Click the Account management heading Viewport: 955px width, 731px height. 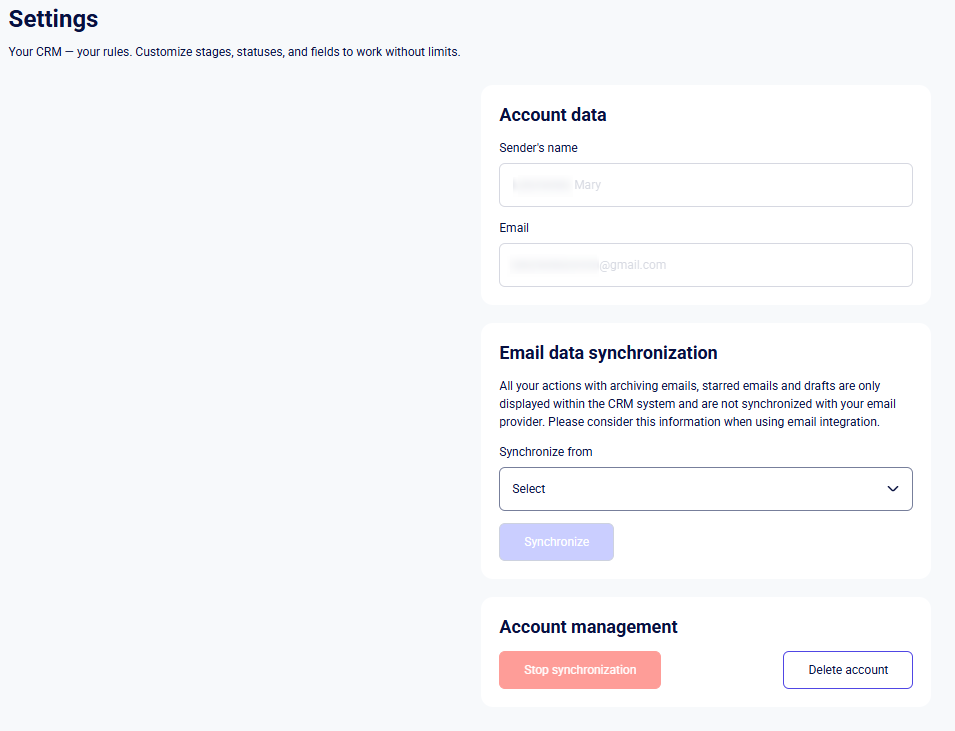click(588, 627)
